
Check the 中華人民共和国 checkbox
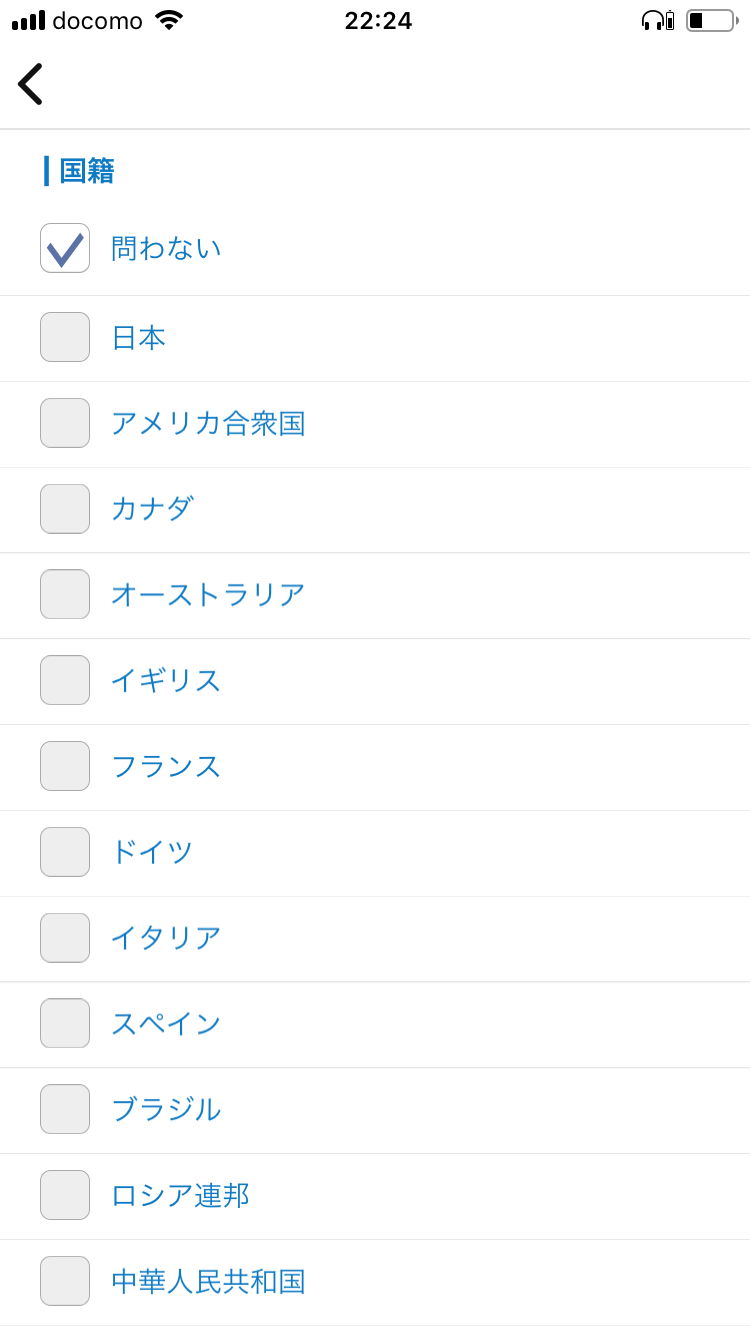click(65, 1281)
